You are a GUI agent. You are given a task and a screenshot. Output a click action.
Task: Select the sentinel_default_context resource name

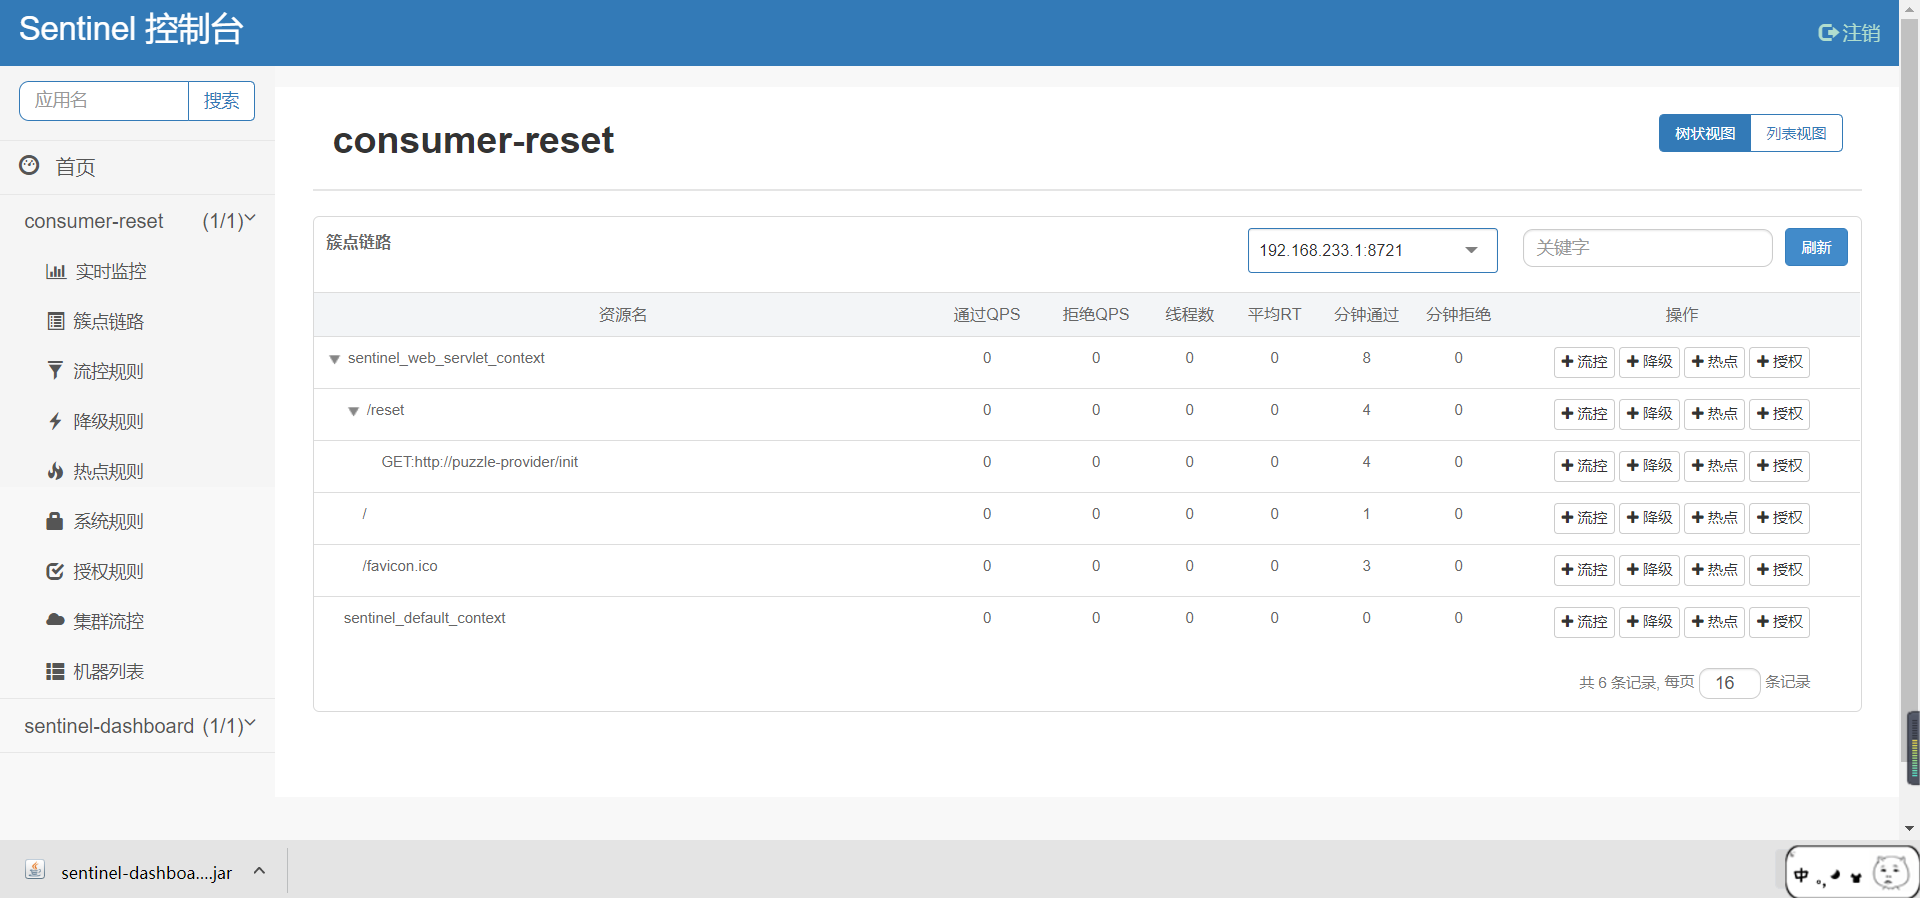424,618
